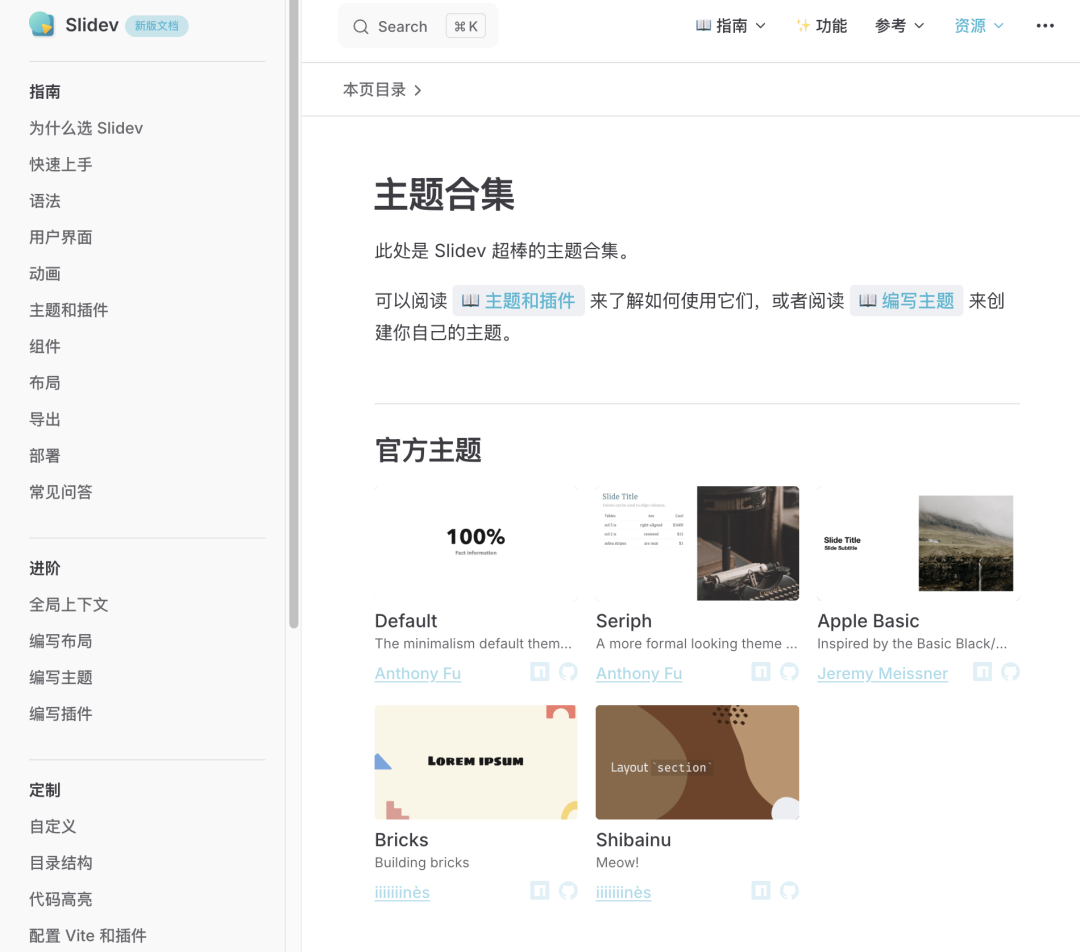Open 部署 in the sidebar
Screen dimensions: 1080x952
pos(45,456)
